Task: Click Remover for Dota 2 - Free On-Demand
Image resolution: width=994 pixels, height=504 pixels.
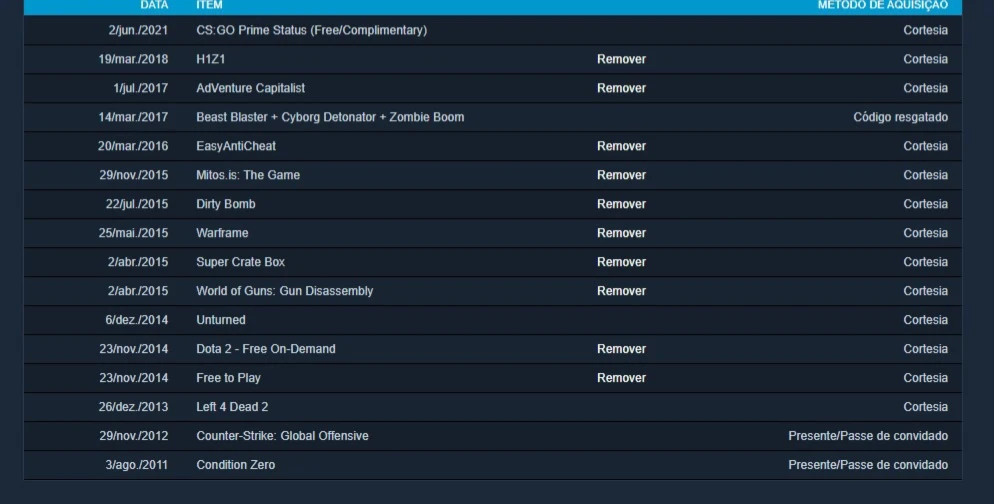Action: tap(621, 349)
